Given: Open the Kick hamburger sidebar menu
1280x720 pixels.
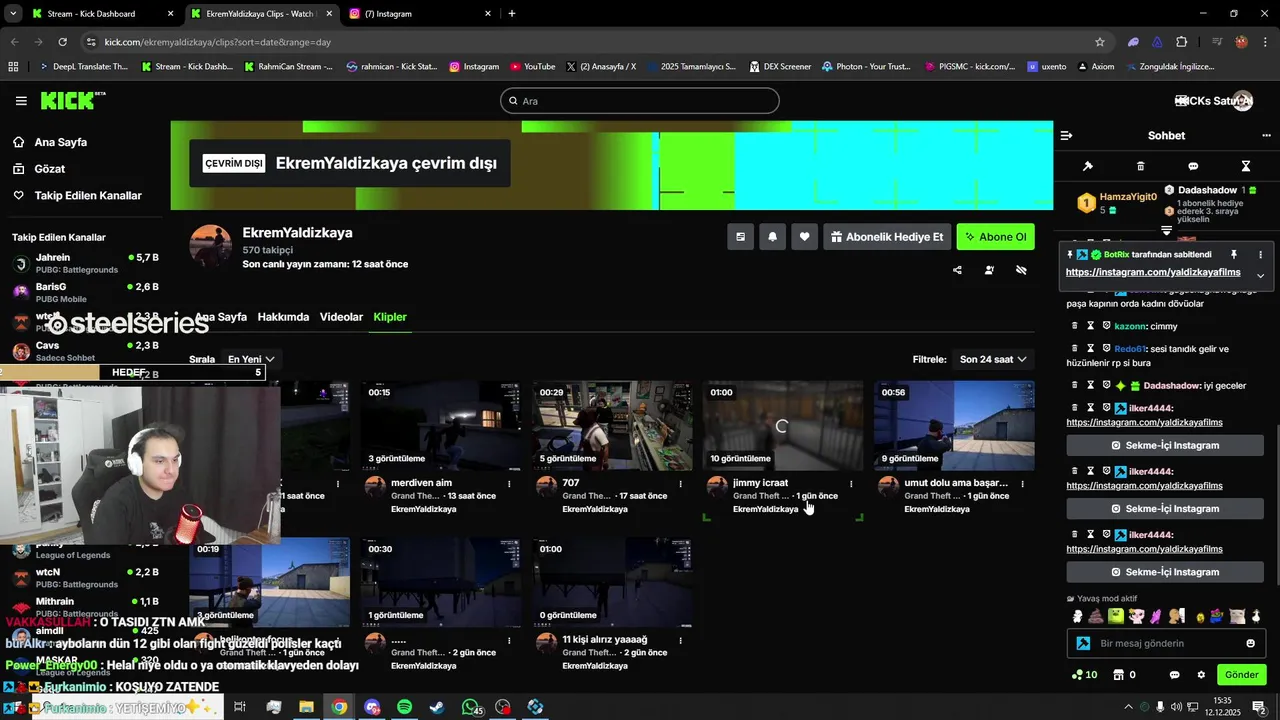Looking at the screenshot, I should coord(21,101).
